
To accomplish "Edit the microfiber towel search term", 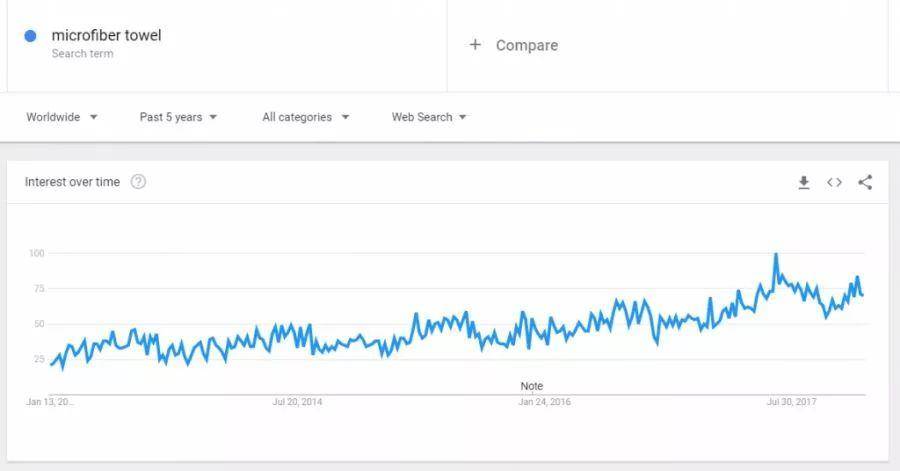I will (107, 36).
